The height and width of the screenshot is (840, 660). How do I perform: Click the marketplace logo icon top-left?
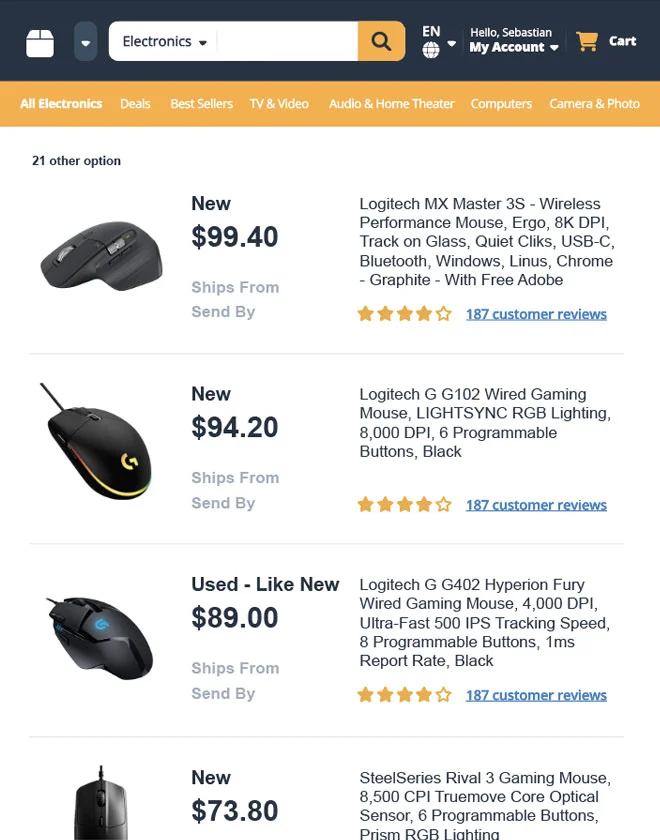tap(39, 41)
